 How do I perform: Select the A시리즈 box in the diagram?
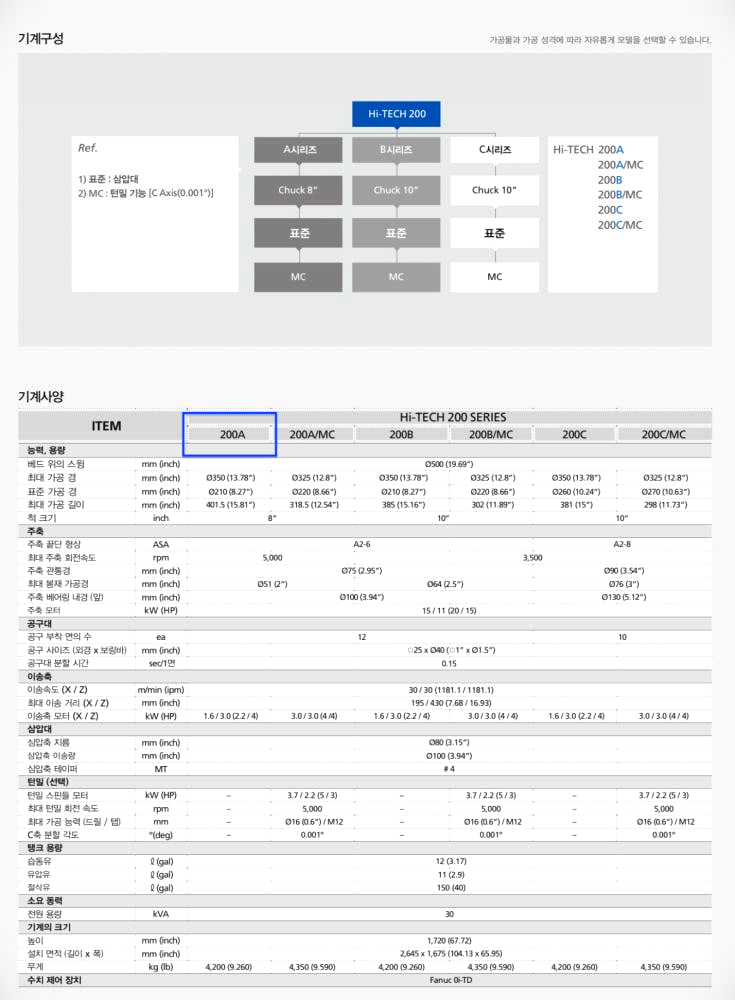pyautogui.click(x=298, y=150)
